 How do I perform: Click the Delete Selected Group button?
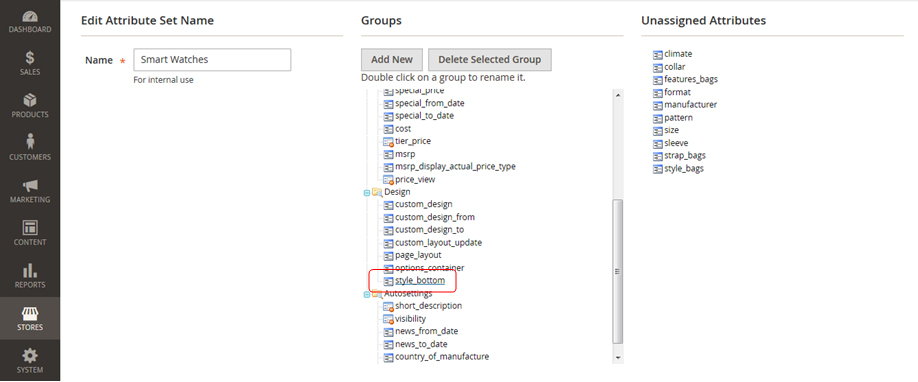coord(489,59)
